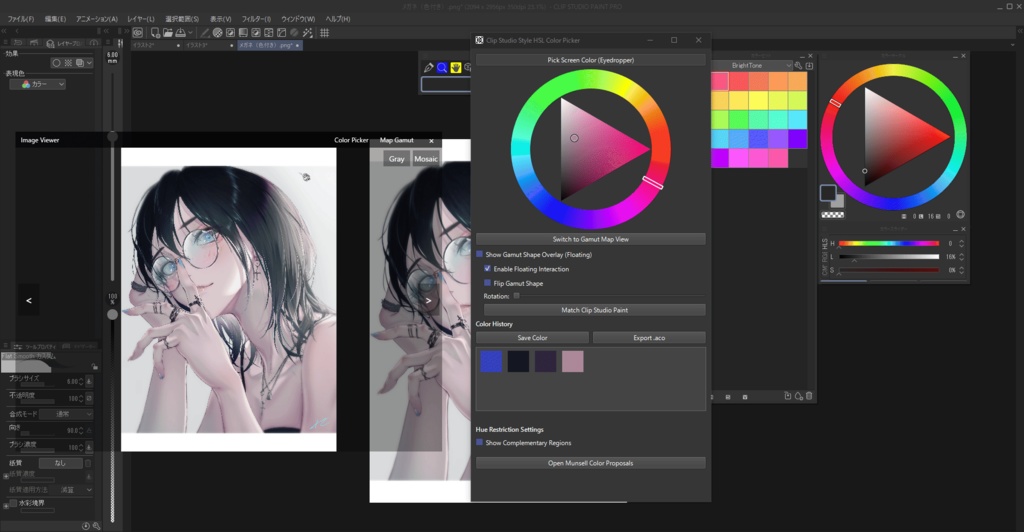The image size is (1024, 532).
Task: Click the import icon beside BrightTone wrench
Action: [x=809, y=65]
